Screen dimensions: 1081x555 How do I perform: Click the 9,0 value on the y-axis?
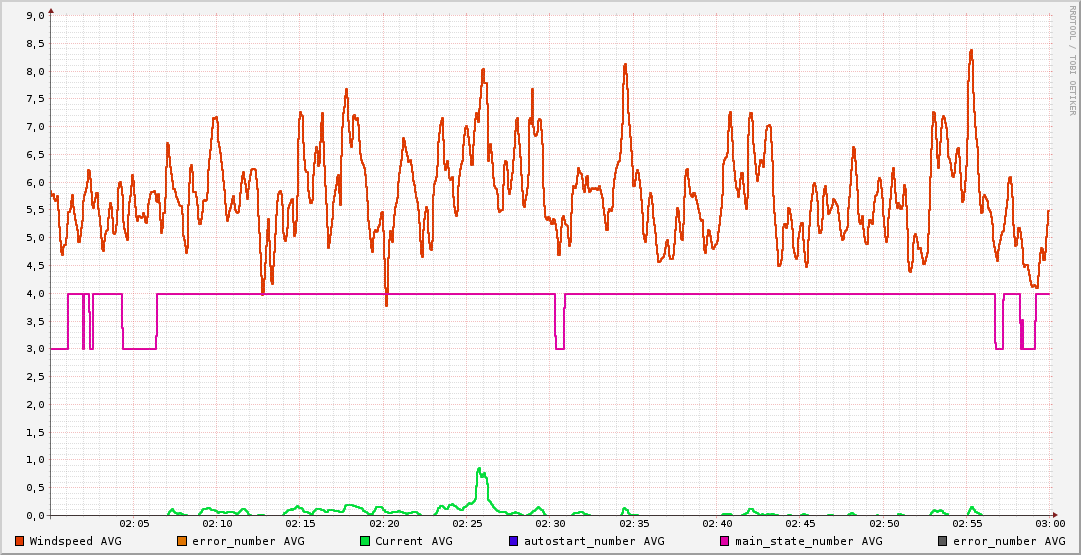32,16
